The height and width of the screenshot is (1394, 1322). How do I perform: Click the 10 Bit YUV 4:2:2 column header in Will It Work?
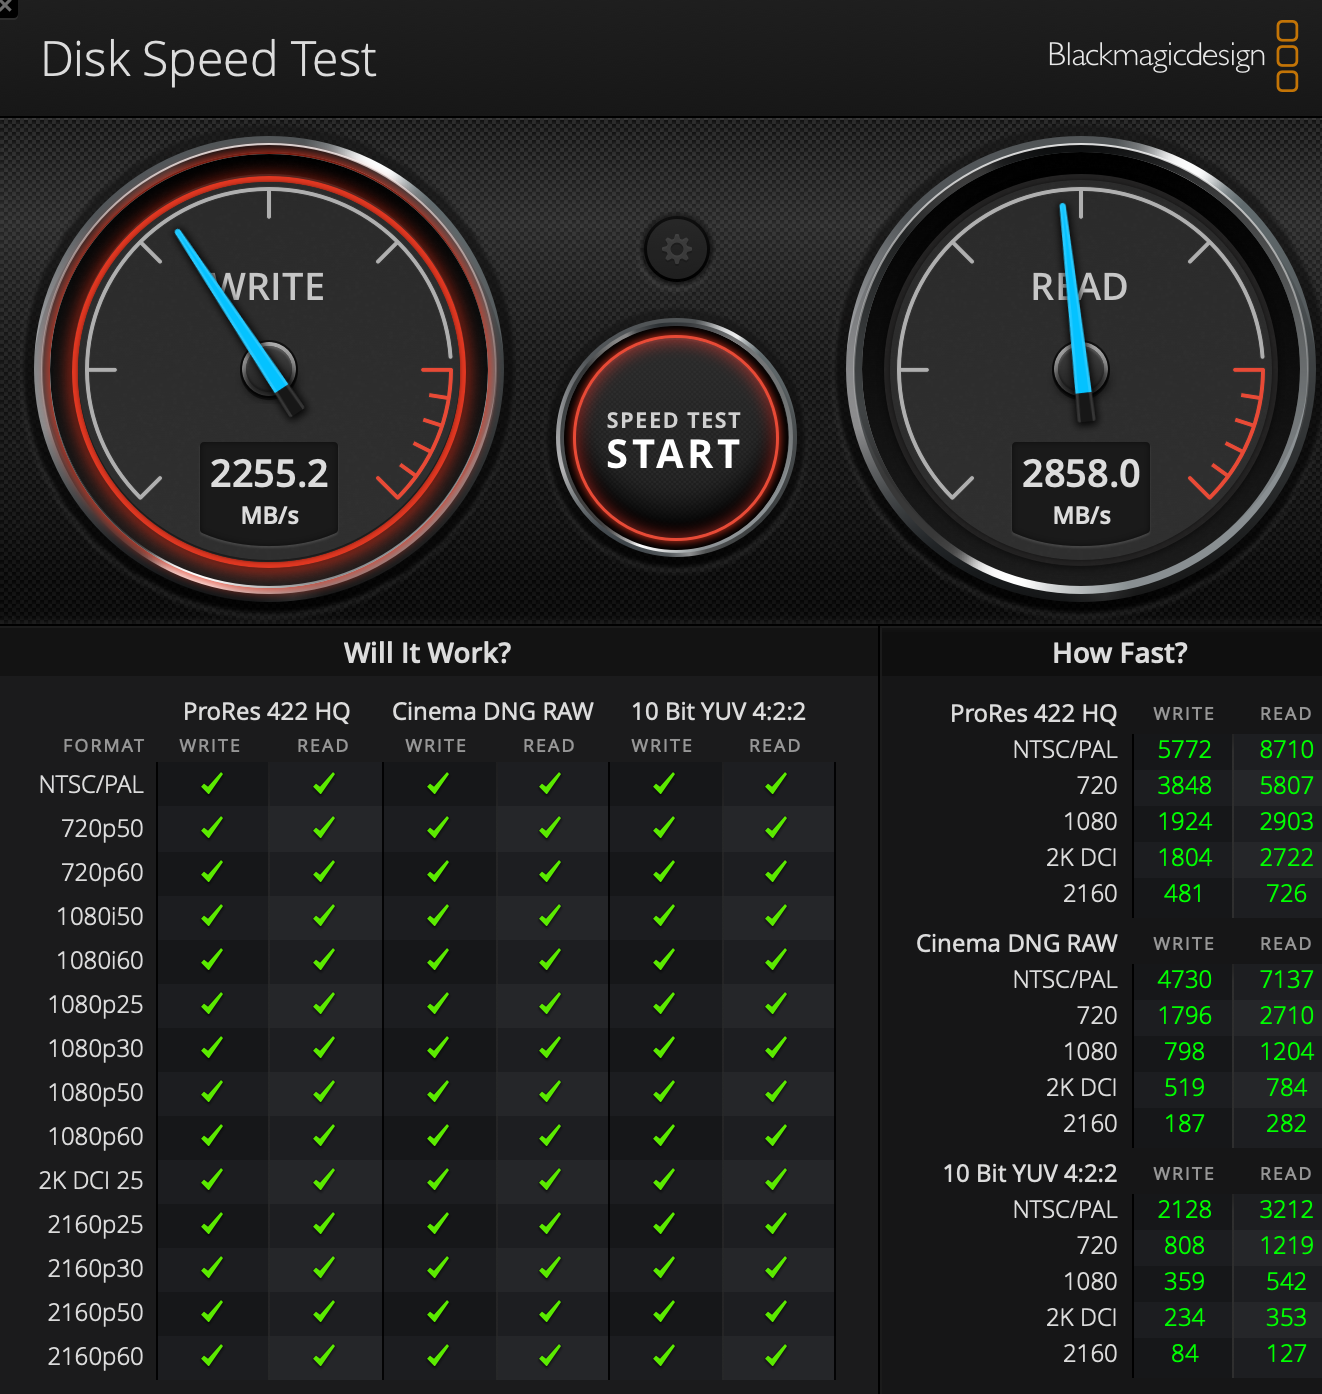click(719, 711)
